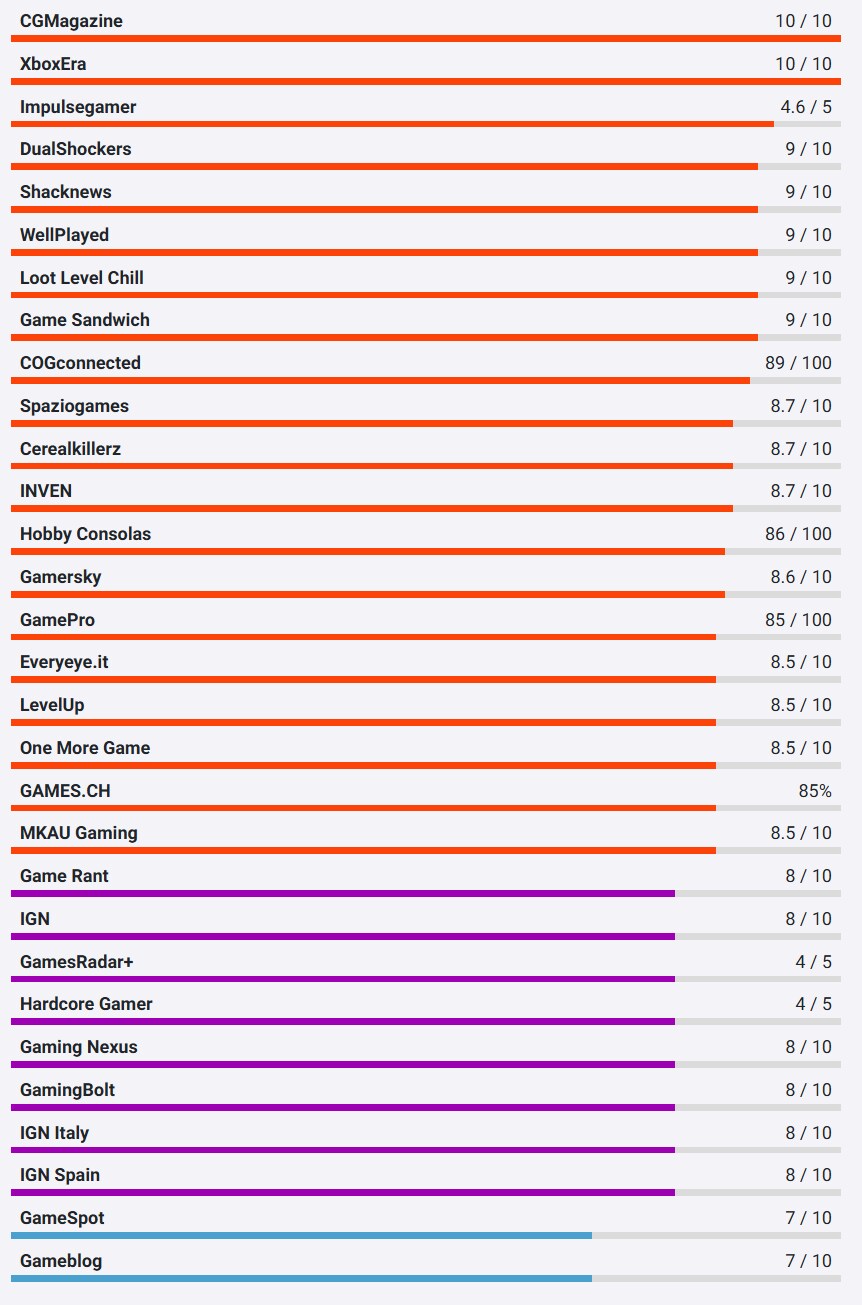The image size is (862, 1305).
Task: Click the Loot Level Chill link
Action: pyautogui.click(x=82, y=278)
